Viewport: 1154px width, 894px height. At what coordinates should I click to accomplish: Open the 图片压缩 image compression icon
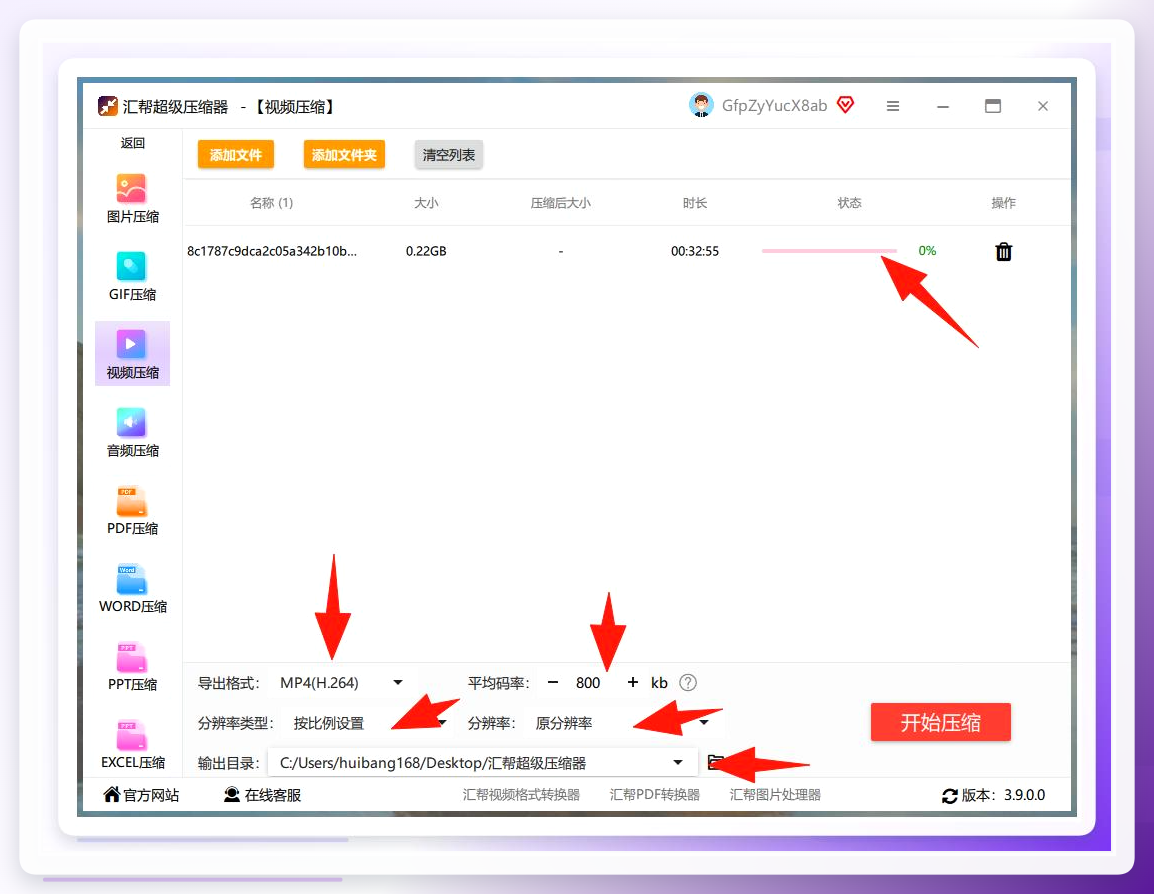[x=132, y=188]
